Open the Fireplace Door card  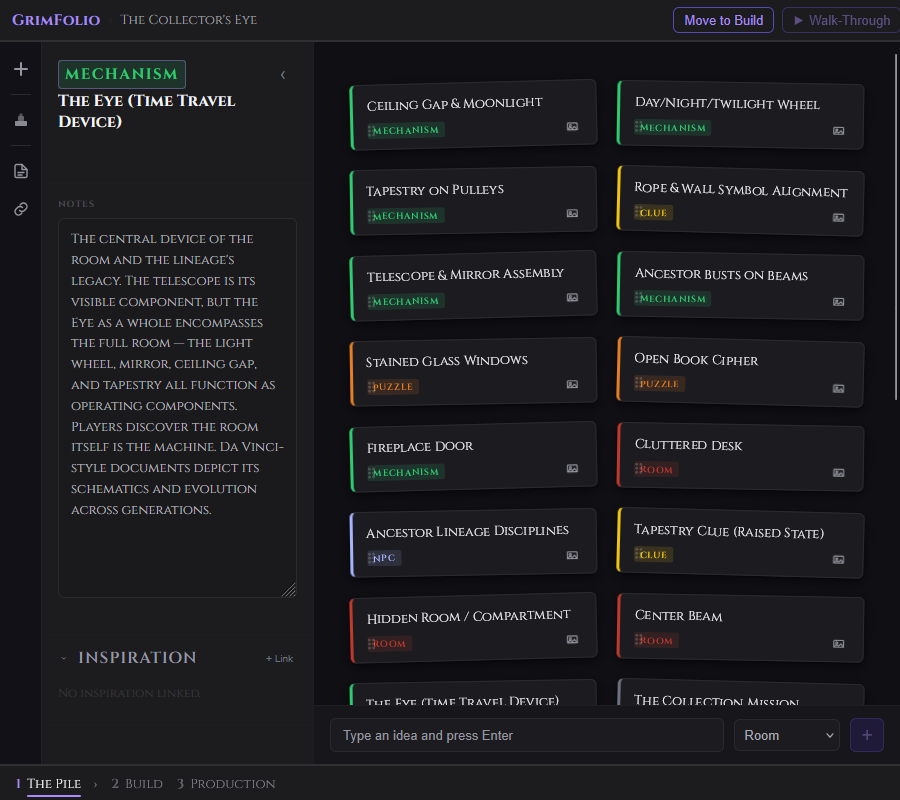pyautogui.click(x=474, y=457)
